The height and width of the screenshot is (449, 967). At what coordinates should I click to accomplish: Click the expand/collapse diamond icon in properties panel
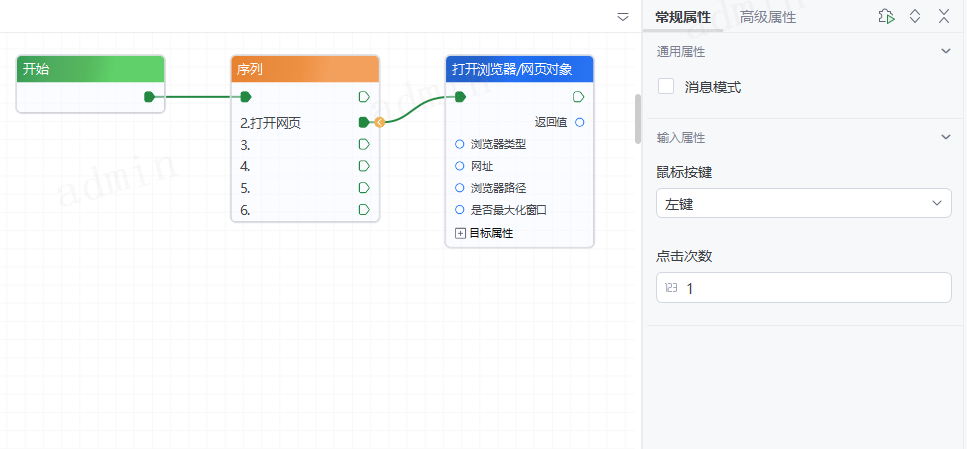(914, 16)
